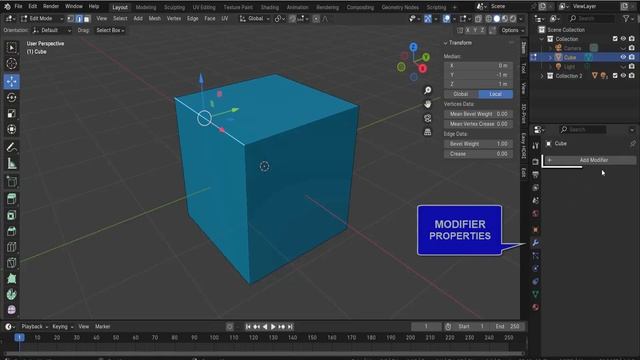Screen dimensions: 640x360
Task: Open the Orientation Default dropdown
Action: [52, 30]
